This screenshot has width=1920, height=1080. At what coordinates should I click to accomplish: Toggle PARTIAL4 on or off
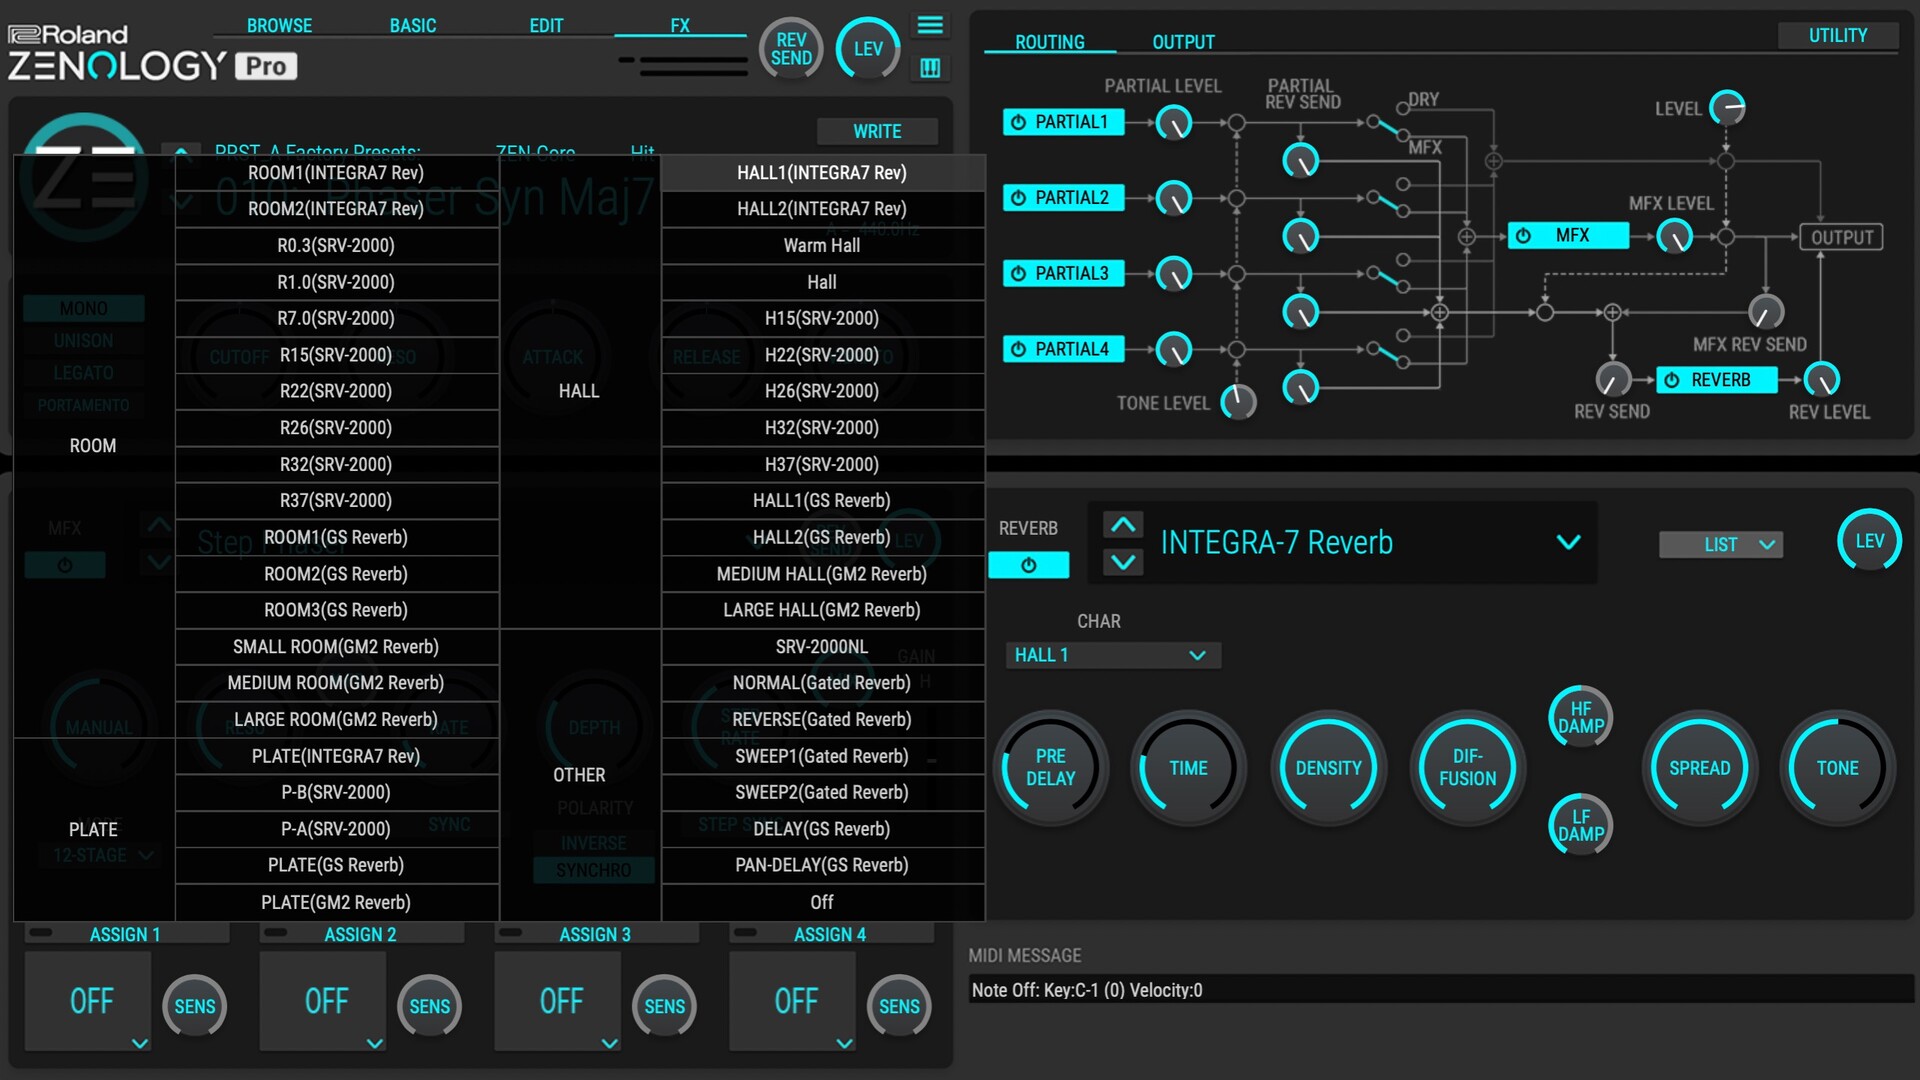click(x=1063, y=349)
